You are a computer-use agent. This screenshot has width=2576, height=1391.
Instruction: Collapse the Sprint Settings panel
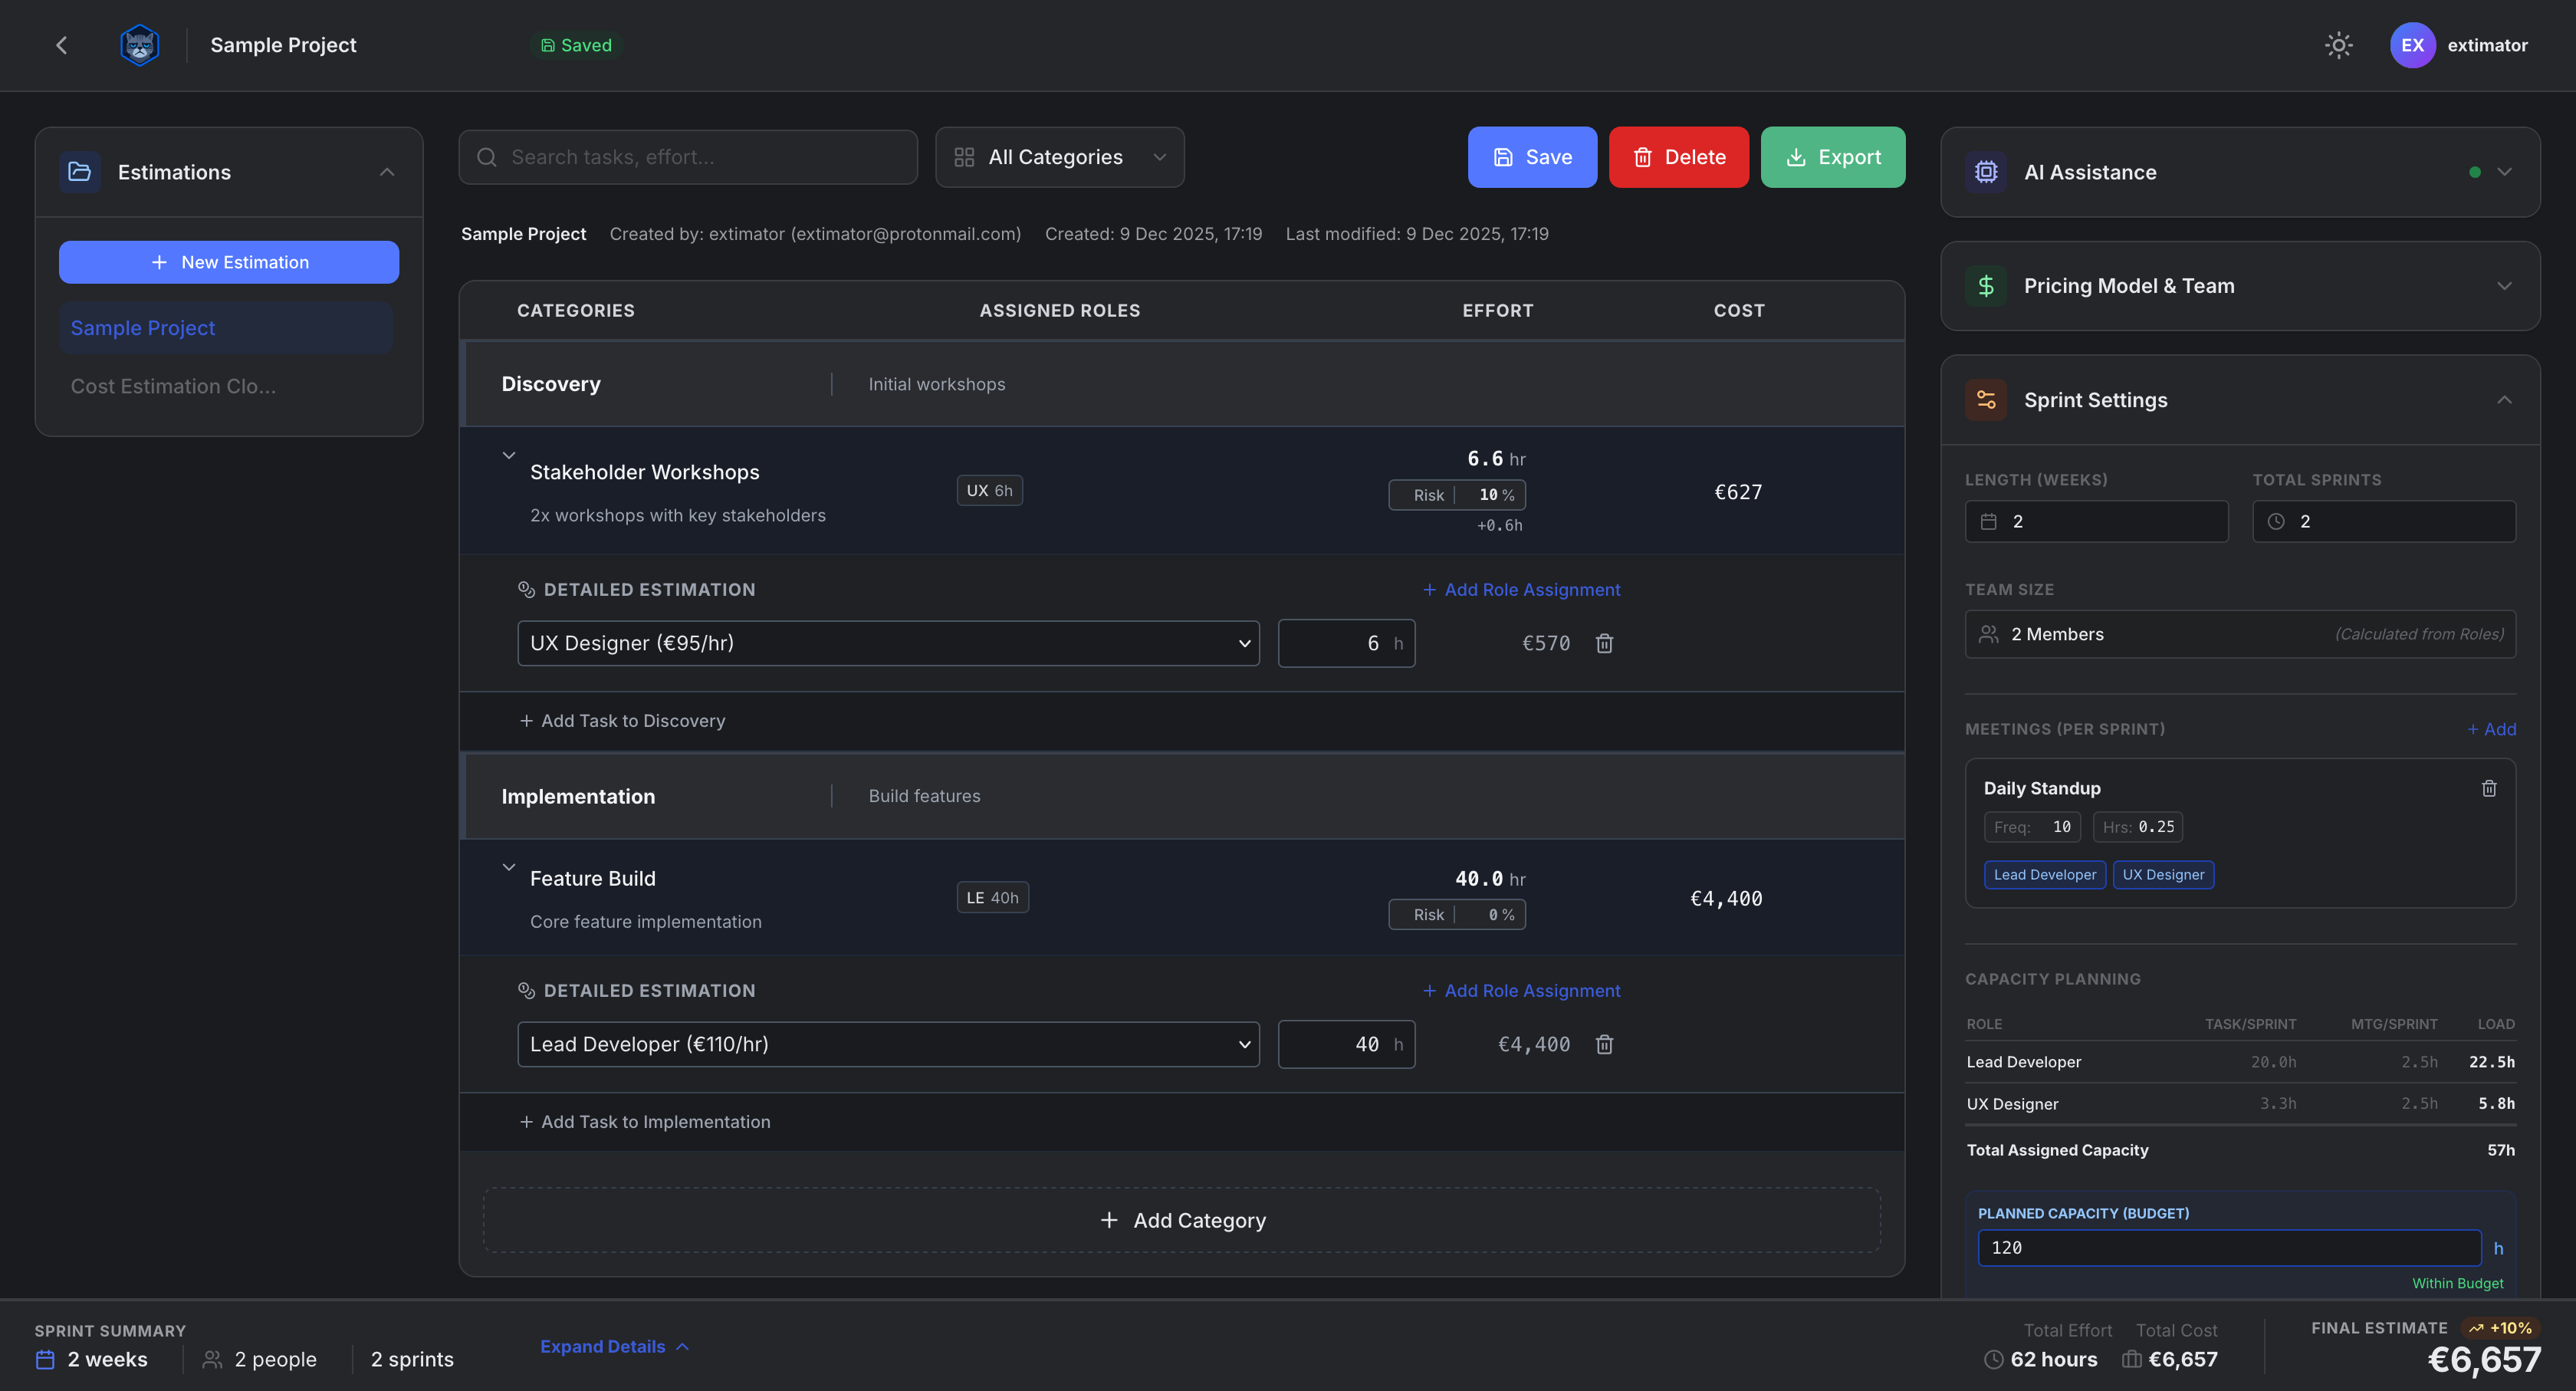(2503, 400)
